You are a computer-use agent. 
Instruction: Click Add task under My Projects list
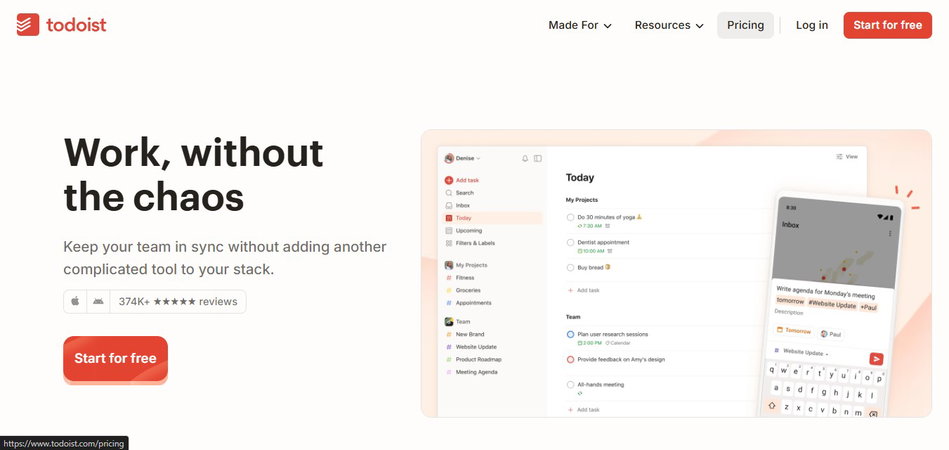point(583,290)
